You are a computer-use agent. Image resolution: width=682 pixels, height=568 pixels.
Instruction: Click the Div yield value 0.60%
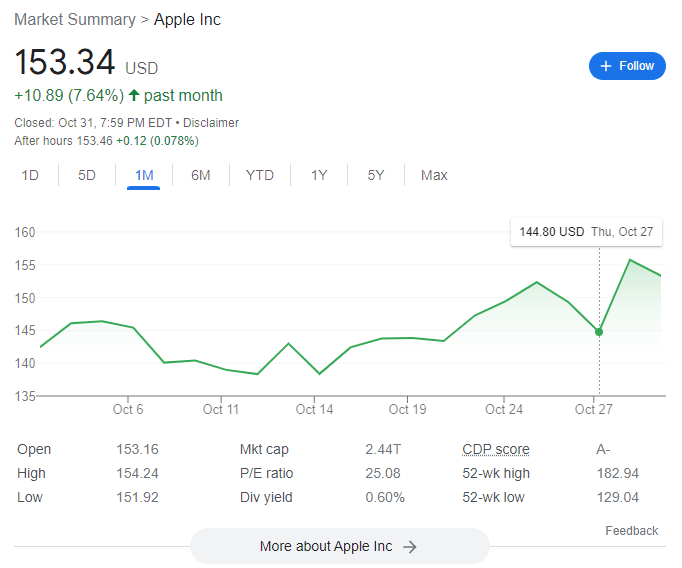pos(385,497)
